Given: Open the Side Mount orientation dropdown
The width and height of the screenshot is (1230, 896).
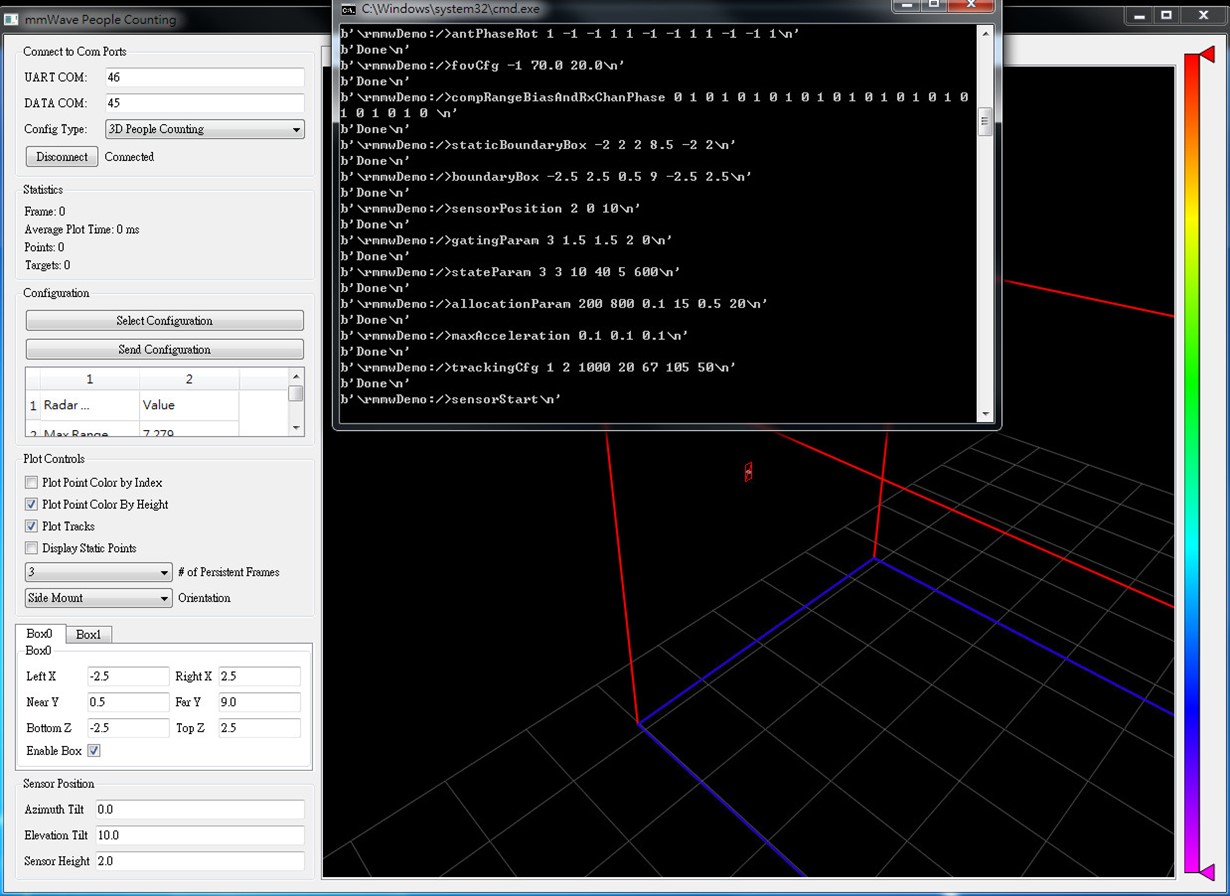Looking at the screenshot, I should (99, 599).
